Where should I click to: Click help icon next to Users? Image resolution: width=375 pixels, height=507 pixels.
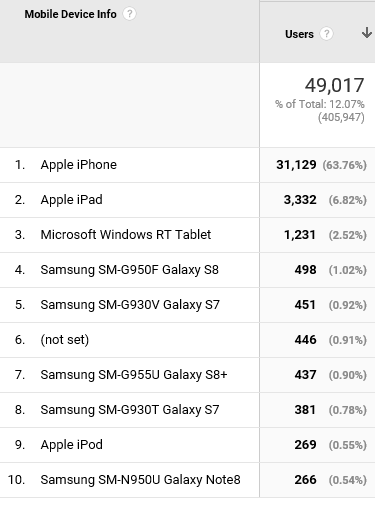(x=326, y=34)
